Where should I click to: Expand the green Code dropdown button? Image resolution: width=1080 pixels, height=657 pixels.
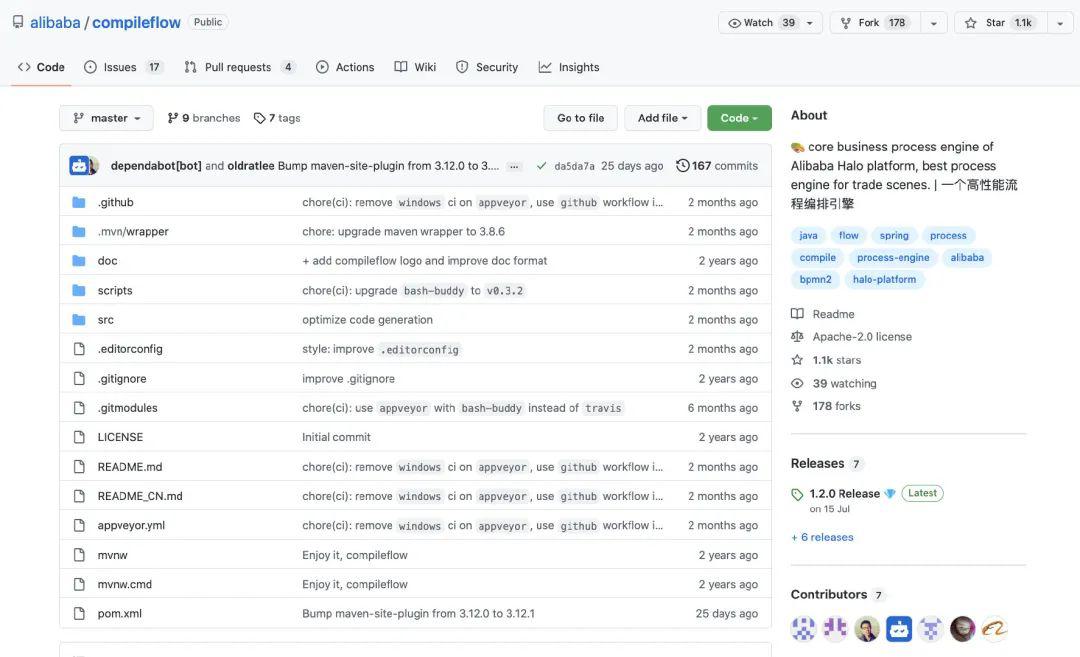(x=739, y=118)
